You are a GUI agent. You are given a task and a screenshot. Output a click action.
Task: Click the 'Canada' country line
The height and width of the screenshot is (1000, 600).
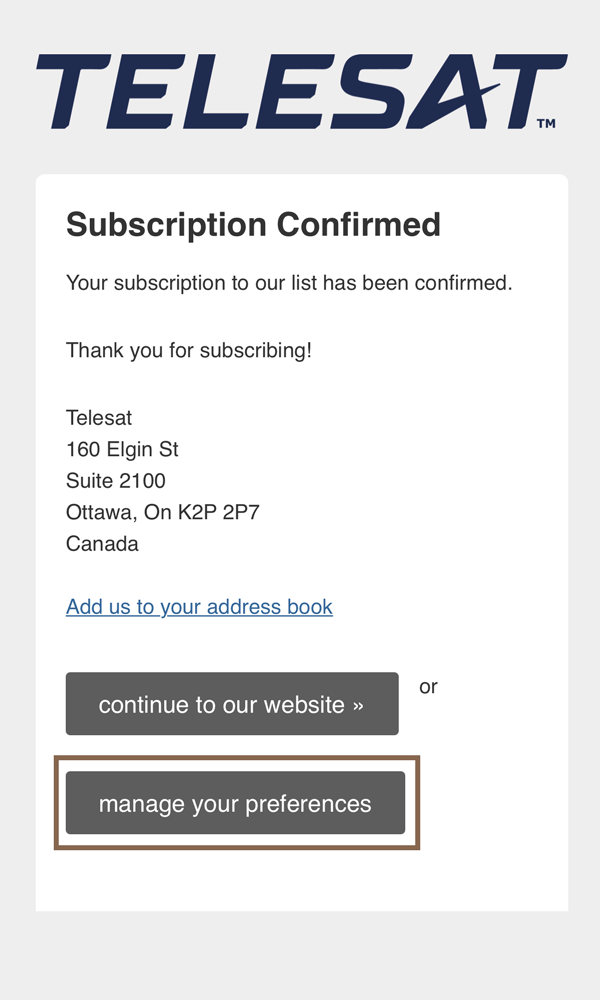point(102,544)
